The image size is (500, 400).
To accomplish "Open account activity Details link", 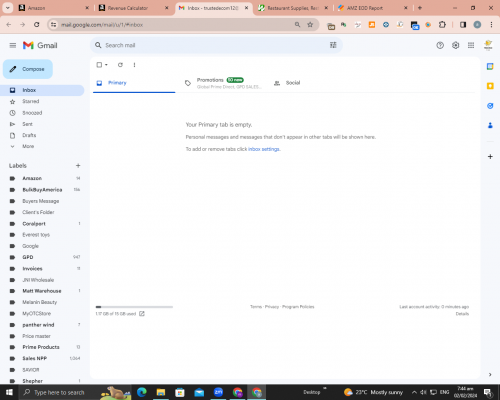I will pos(462,314).
